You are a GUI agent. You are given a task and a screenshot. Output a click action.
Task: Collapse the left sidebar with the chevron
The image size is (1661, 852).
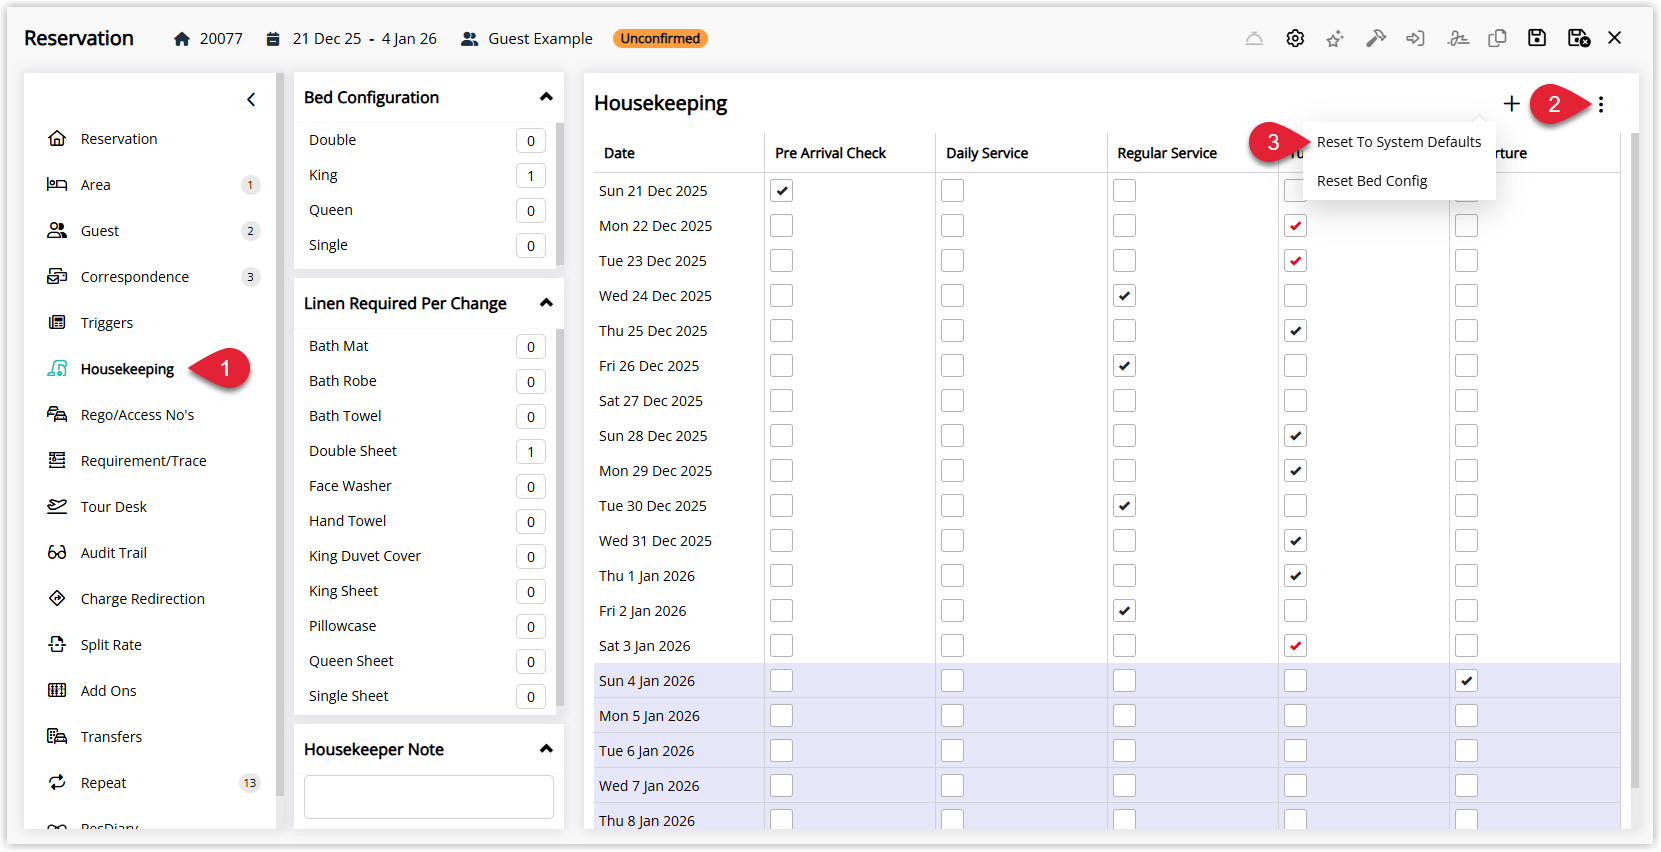251,99
